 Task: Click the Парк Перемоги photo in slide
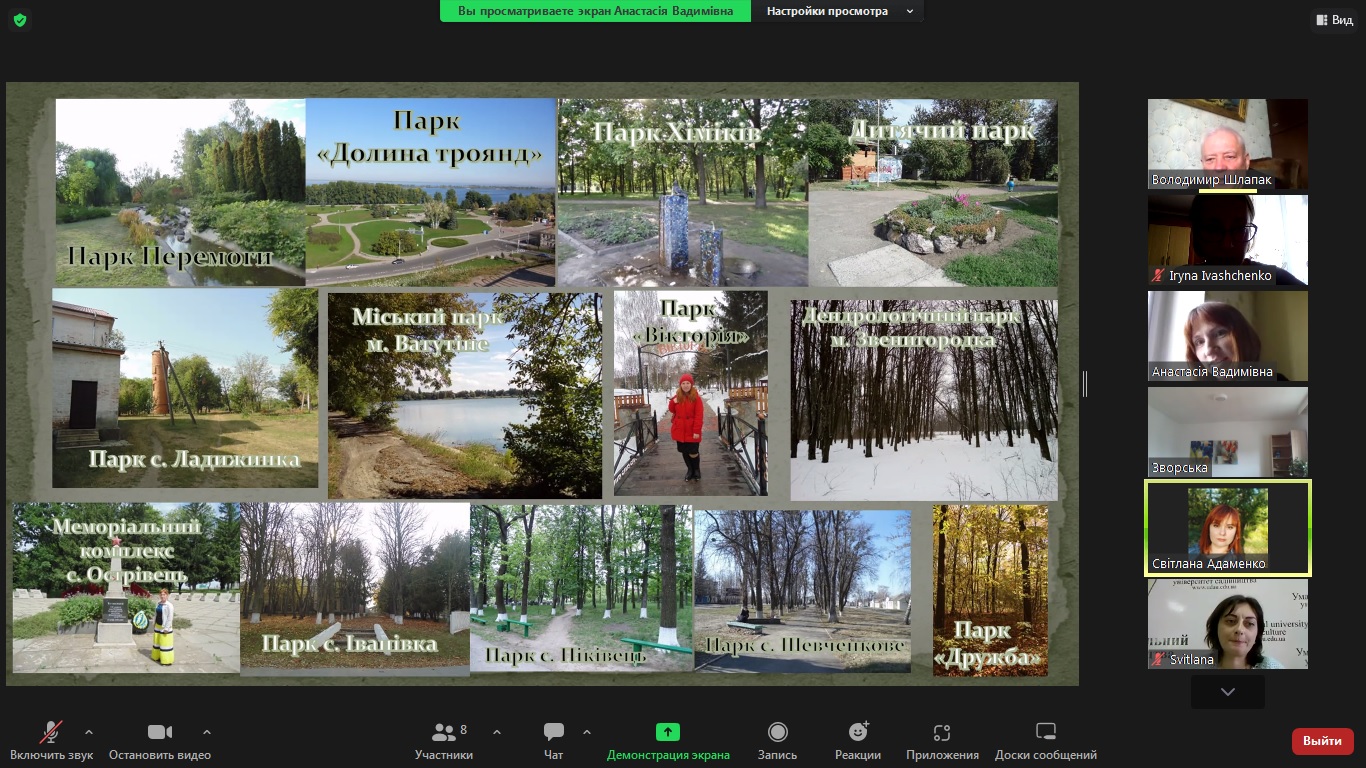pyautogui.click(x=180, y=192)
